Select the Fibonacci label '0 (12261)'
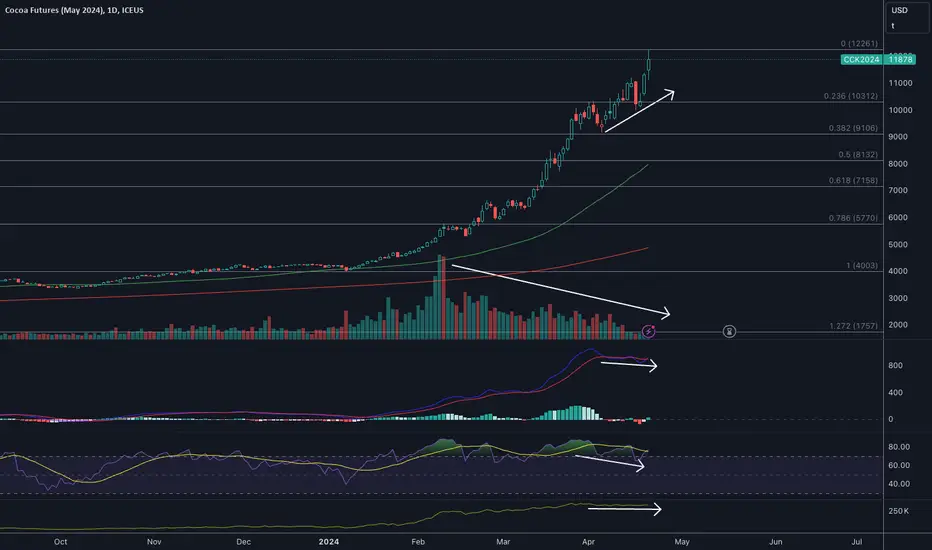 pyautogui.click(x=859, y=43)
